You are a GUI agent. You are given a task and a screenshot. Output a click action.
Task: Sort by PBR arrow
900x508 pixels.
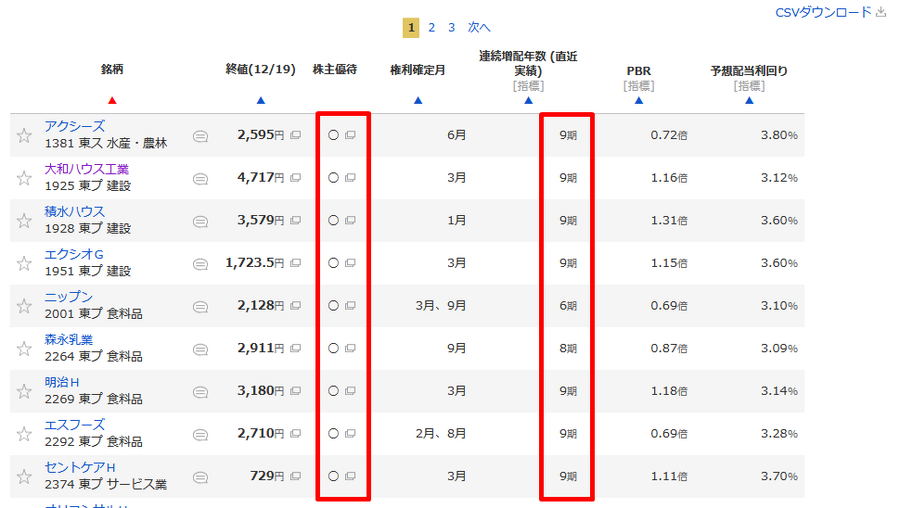tap(639, 100)
